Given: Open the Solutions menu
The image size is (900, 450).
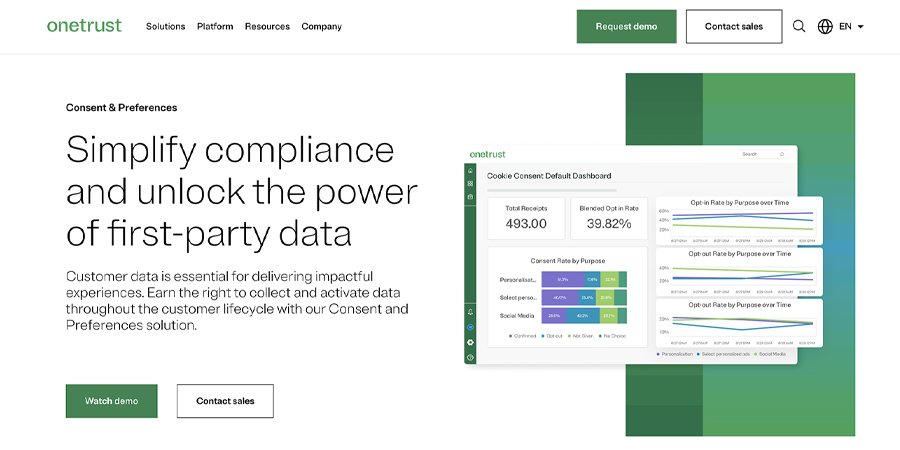Looking at the screenshot, I should (165, 27).
